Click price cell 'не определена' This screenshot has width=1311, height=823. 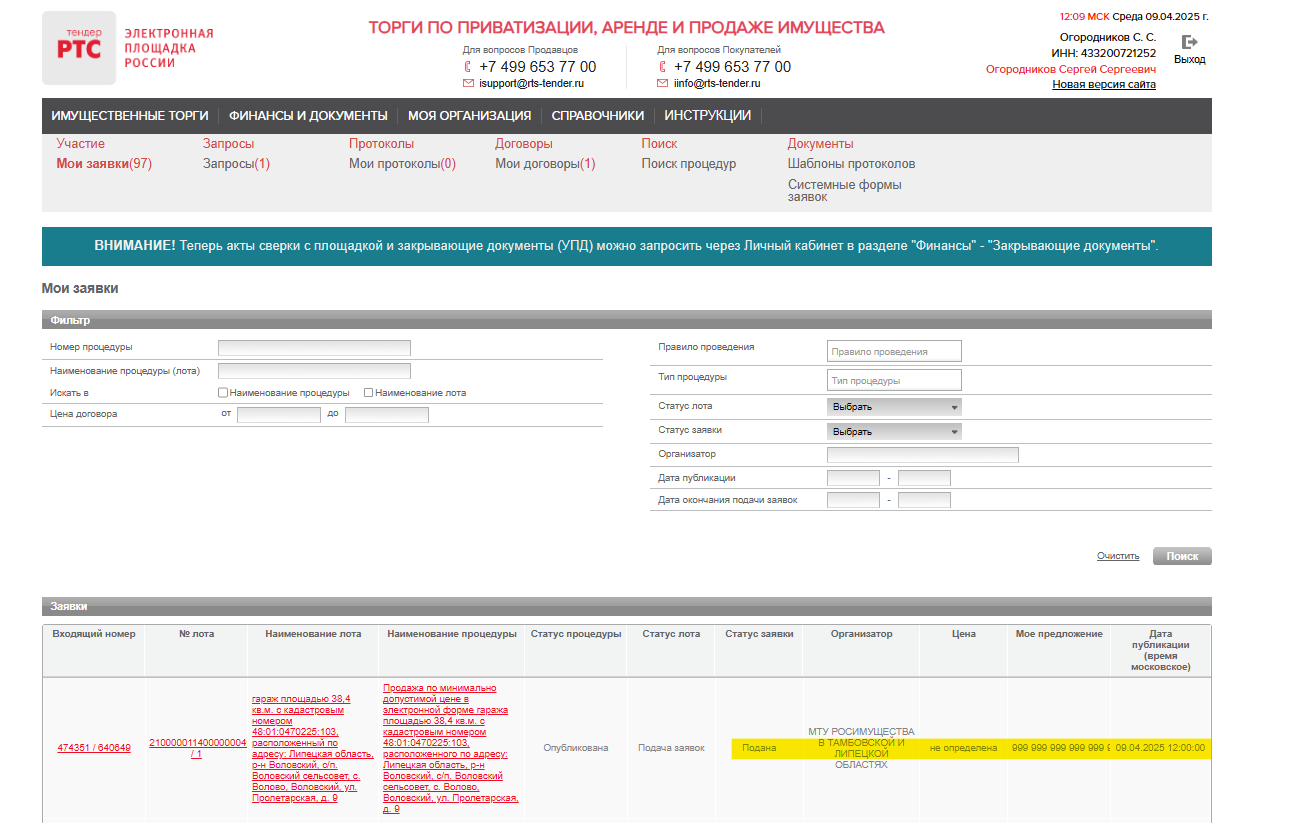click(963, 748)
